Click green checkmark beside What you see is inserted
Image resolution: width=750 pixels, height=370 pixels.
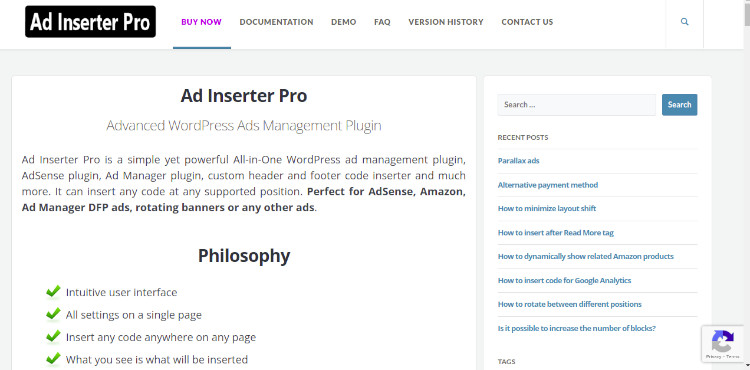coord(53,358)
